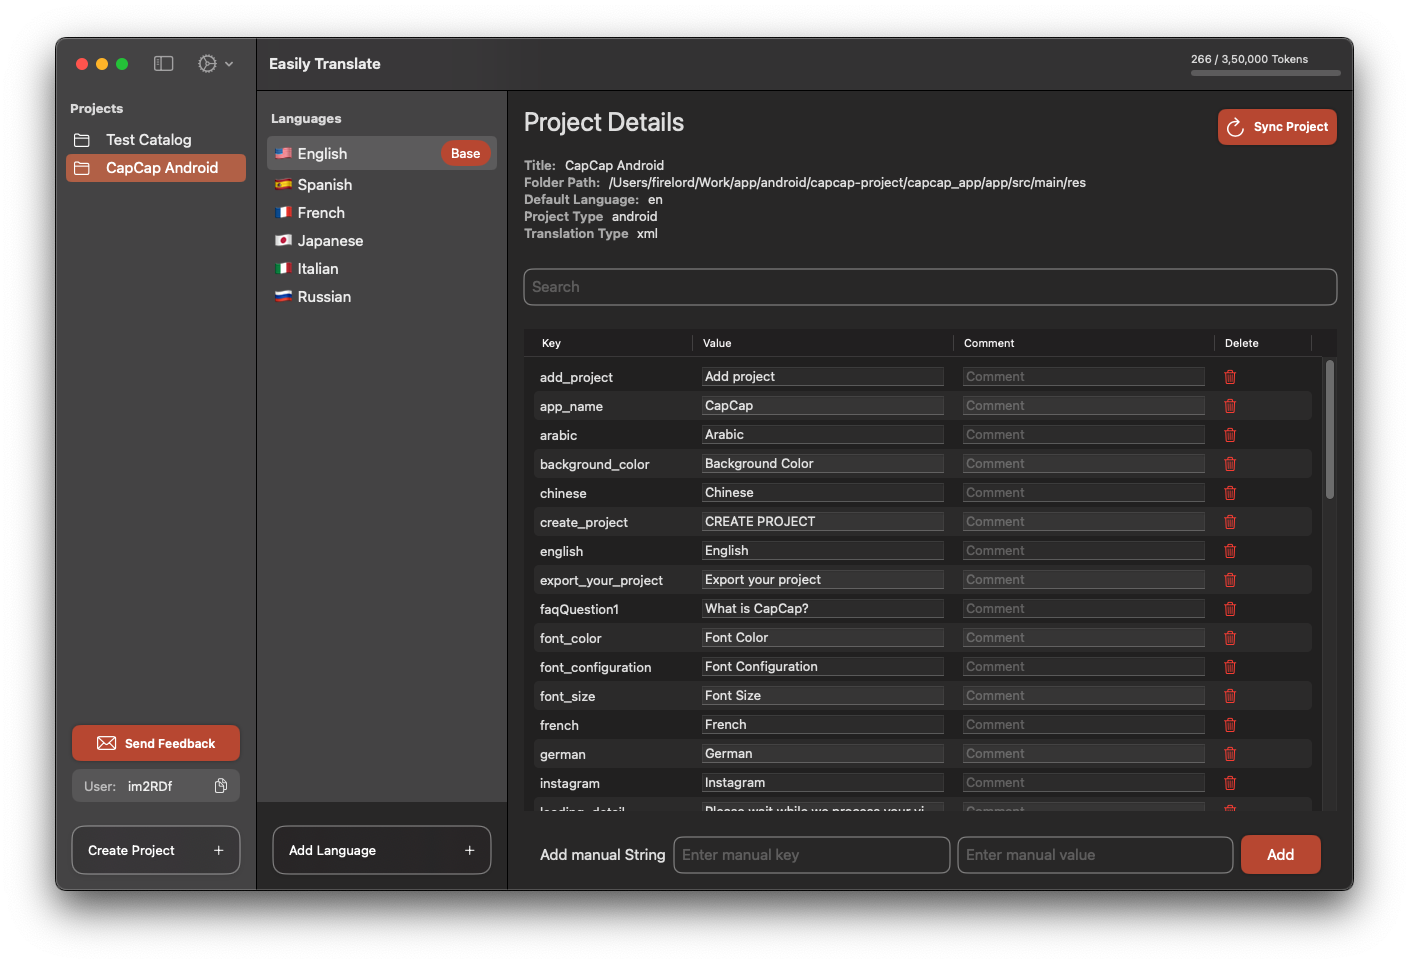Select the CapCap Android project
This screenshot has height=964, width=1409.
coord(156,168)
